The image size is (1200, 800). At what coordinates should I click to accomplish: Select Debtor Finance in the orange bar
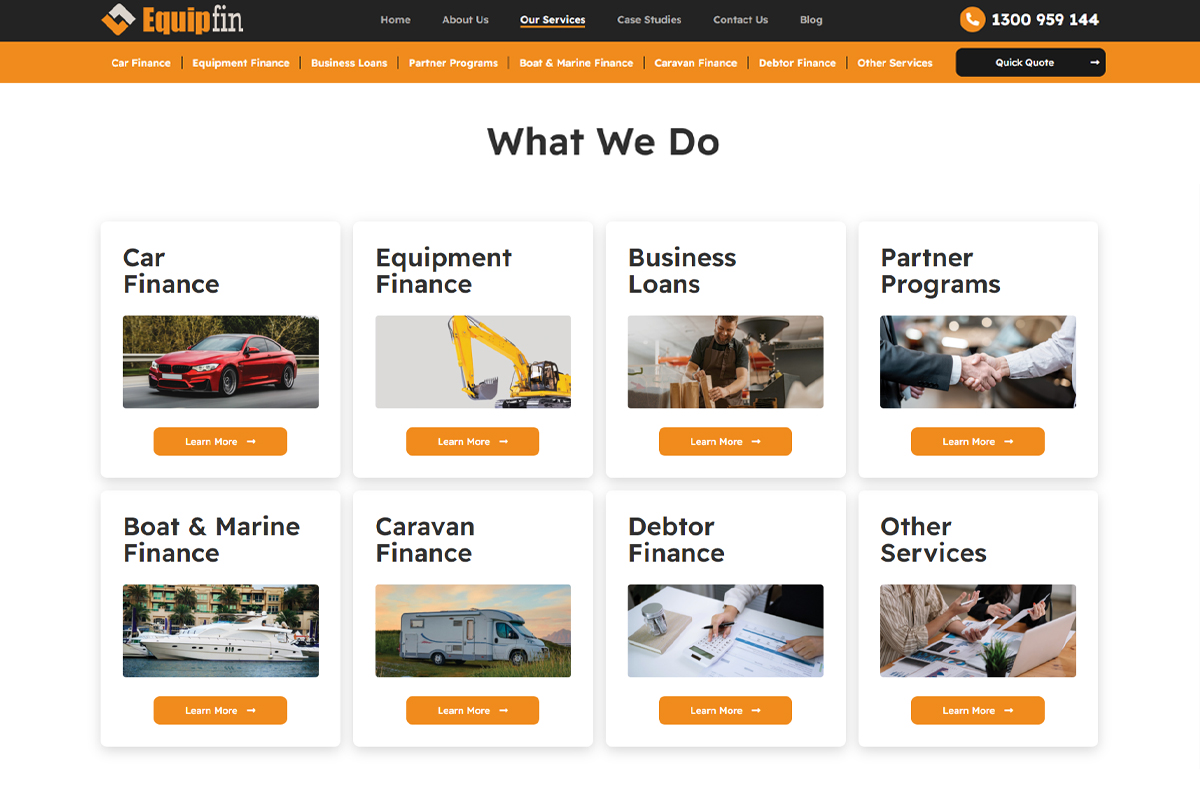797,63
